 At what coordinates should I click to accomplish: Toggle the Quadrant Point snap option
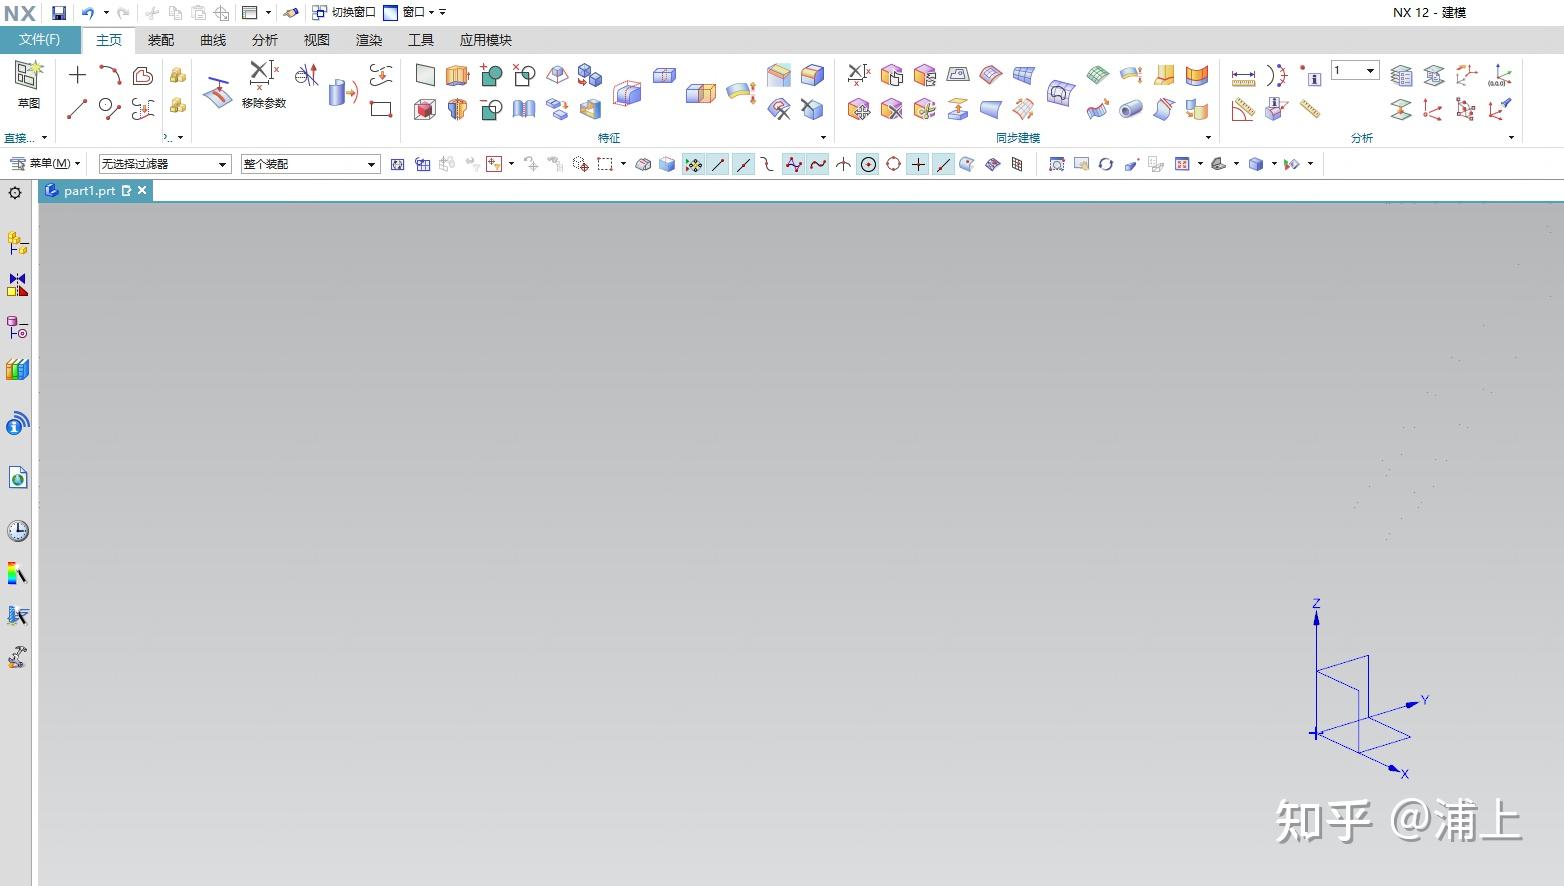893,164
